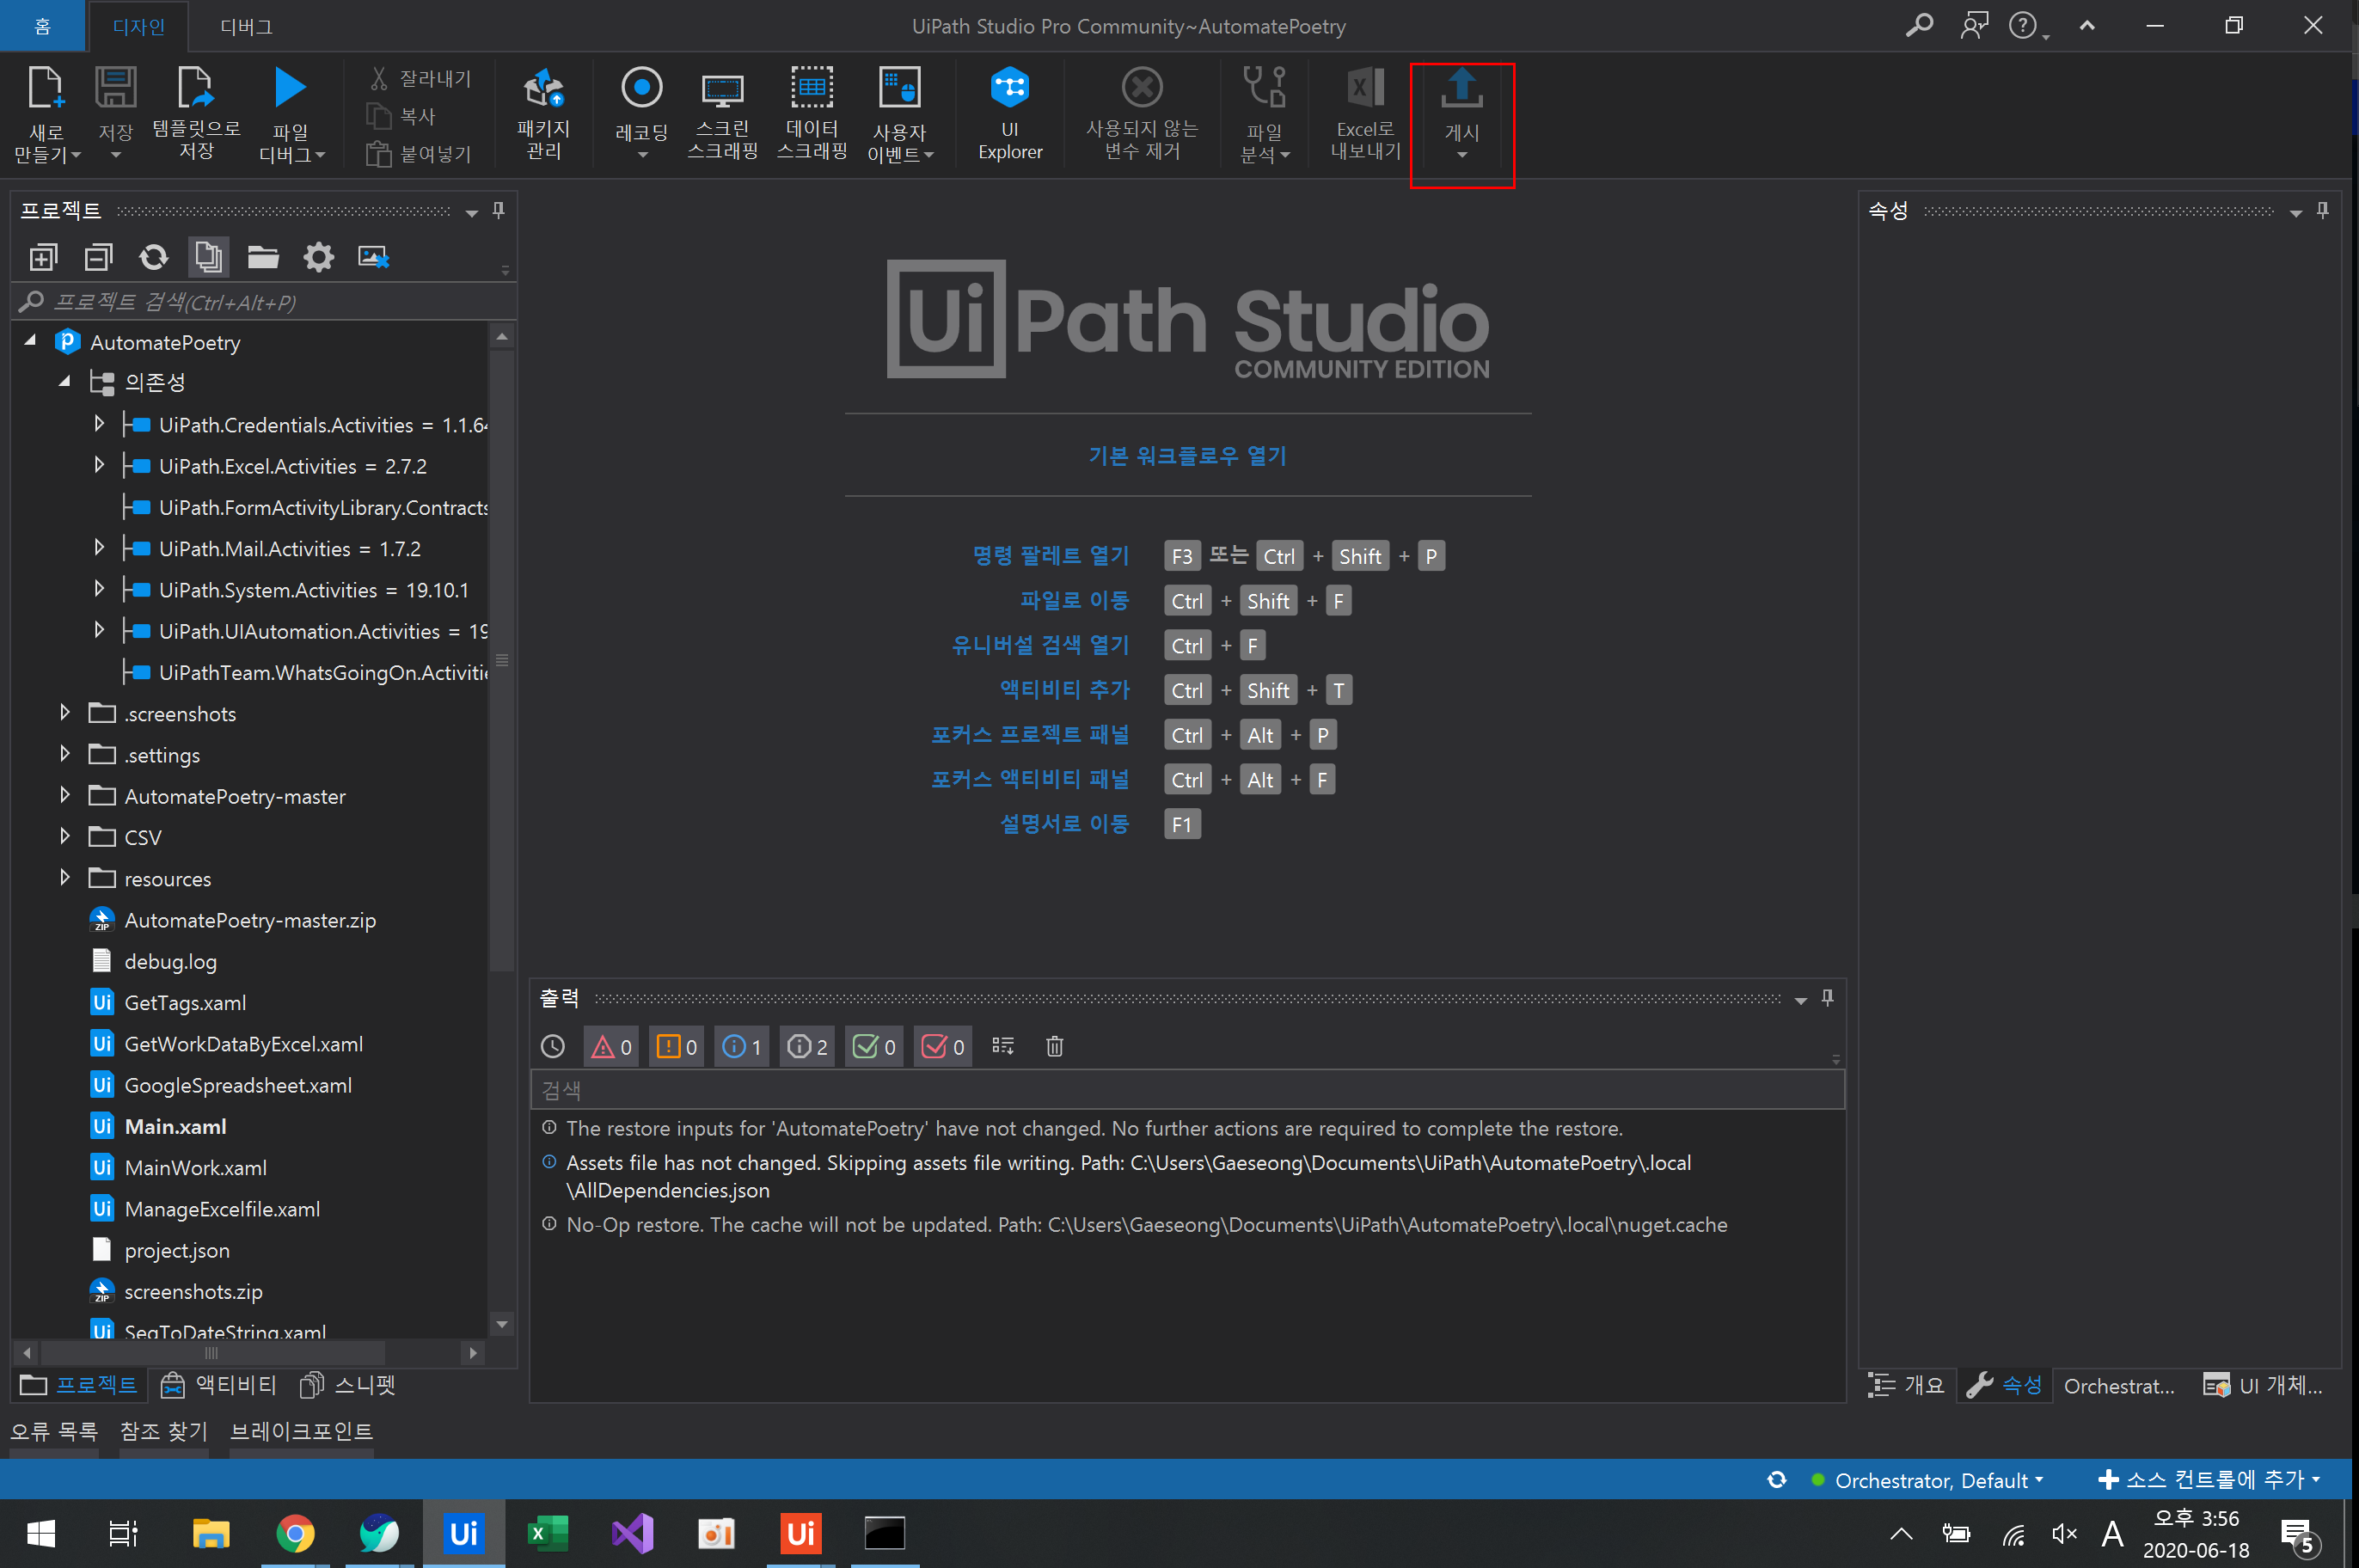
Task: Open the 브레이크포인트 tab
Action: (301, 1431)
